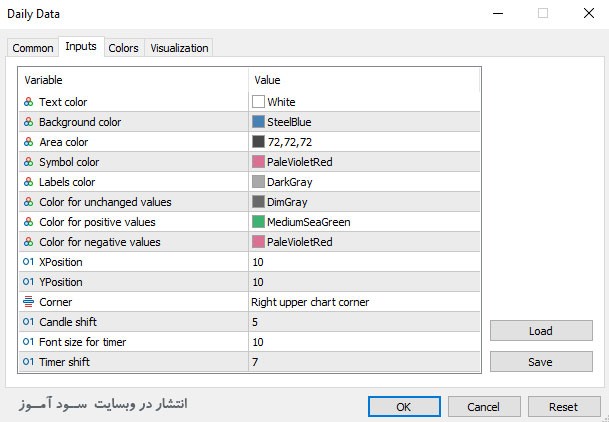Click the color icon beside Text color
This screenshot has height=422, width=609.
[27, 102]
